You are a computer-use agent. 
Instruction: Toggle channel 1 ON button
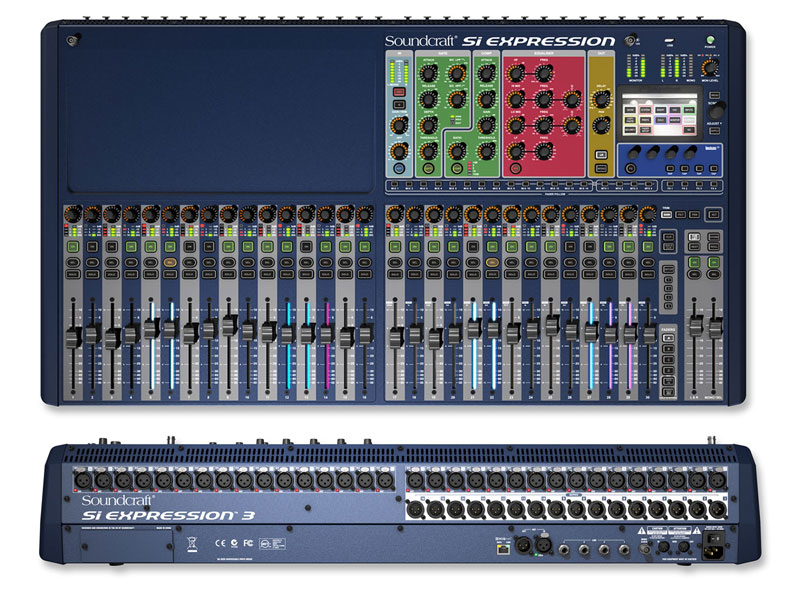(x=73, y=247)
